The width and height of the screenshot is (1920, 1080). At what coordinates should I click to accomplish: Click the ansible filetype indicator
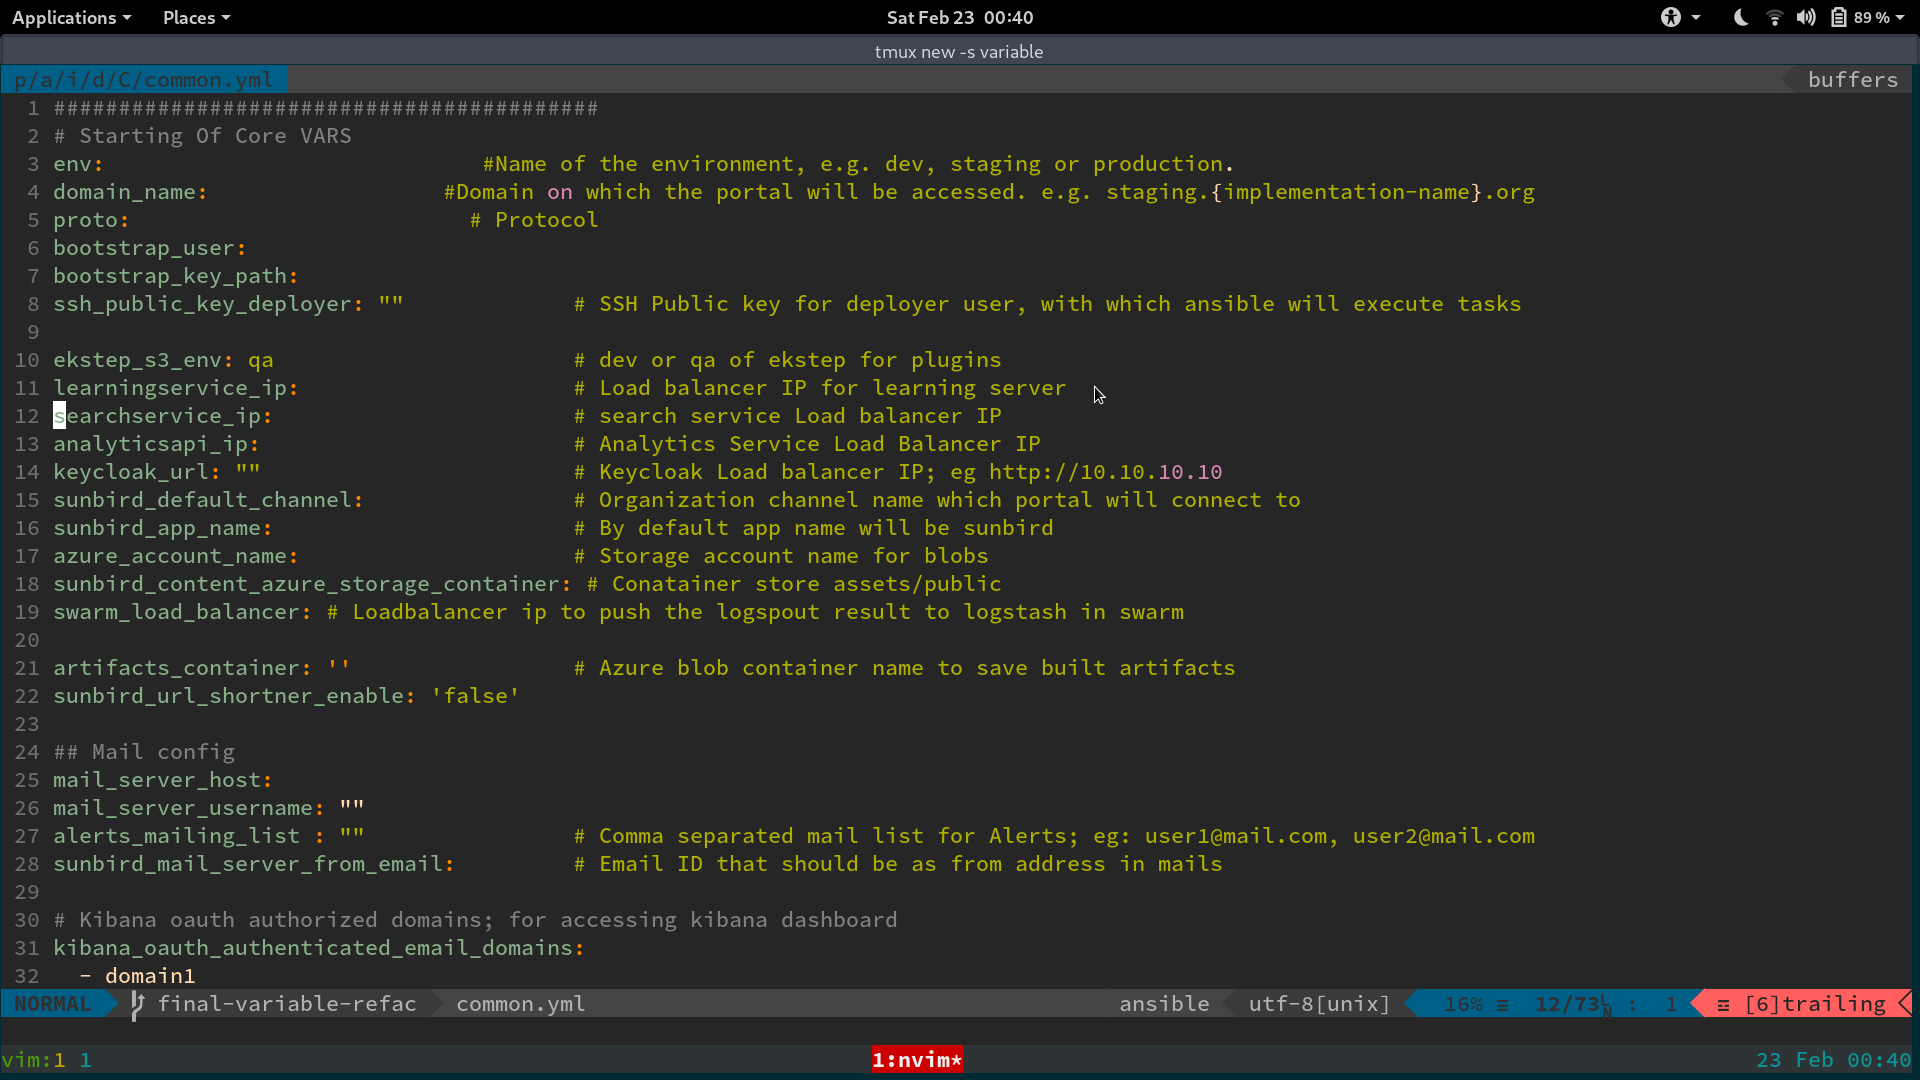click(1164, 1003)
